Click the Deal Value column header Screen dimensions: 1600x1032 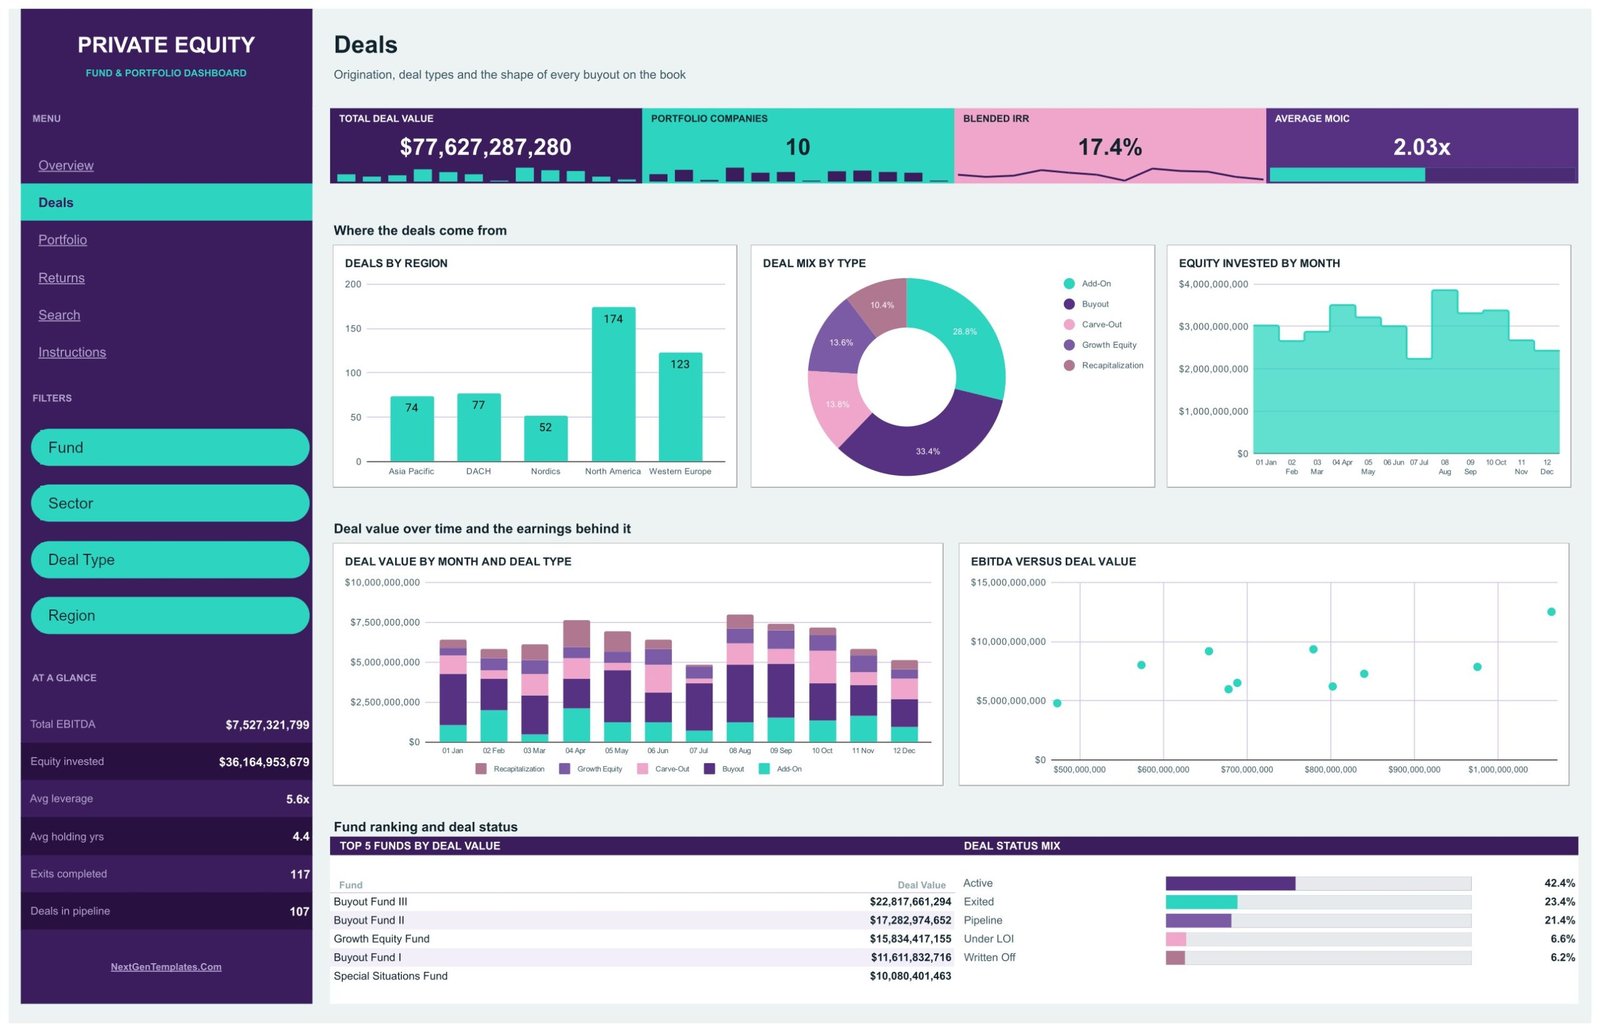pos(921,885)
